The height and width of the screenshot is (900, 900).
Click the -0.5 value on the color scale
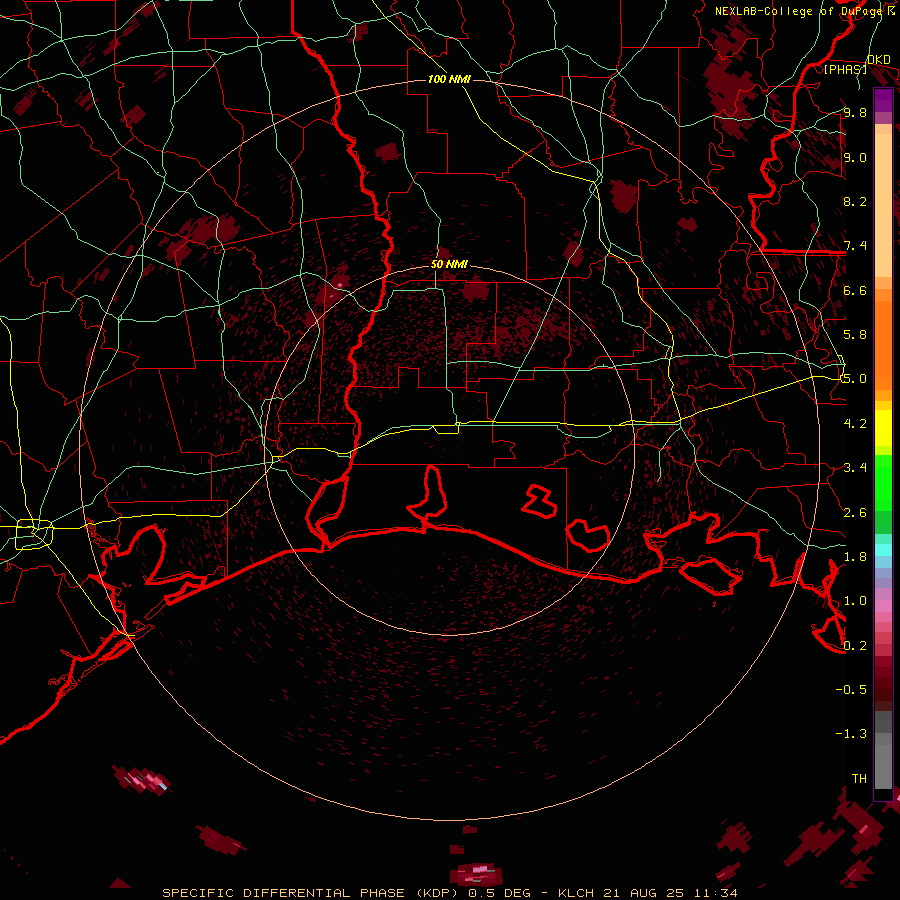point(851,690)
